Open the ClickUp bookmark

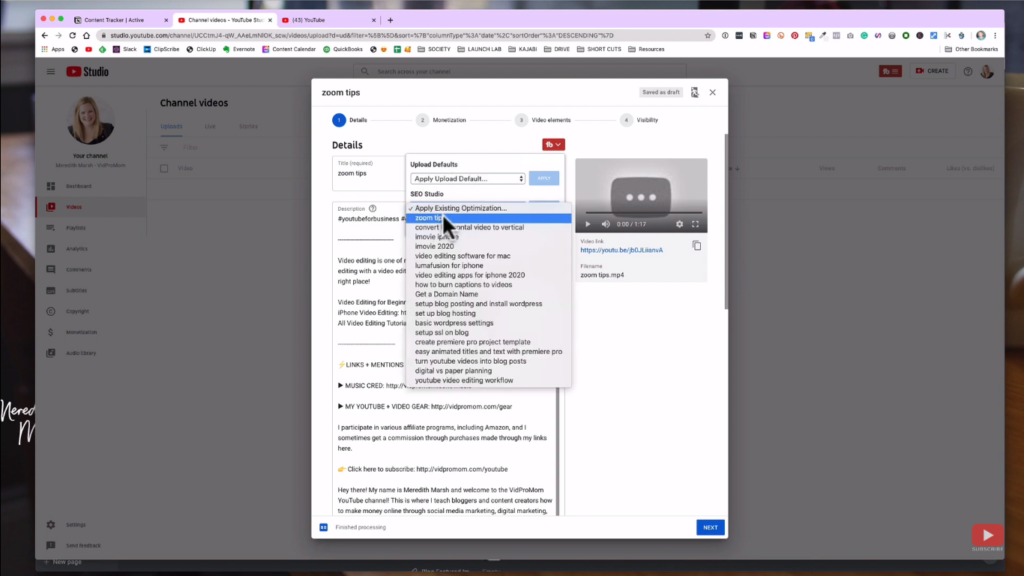(x=201, y=49)
